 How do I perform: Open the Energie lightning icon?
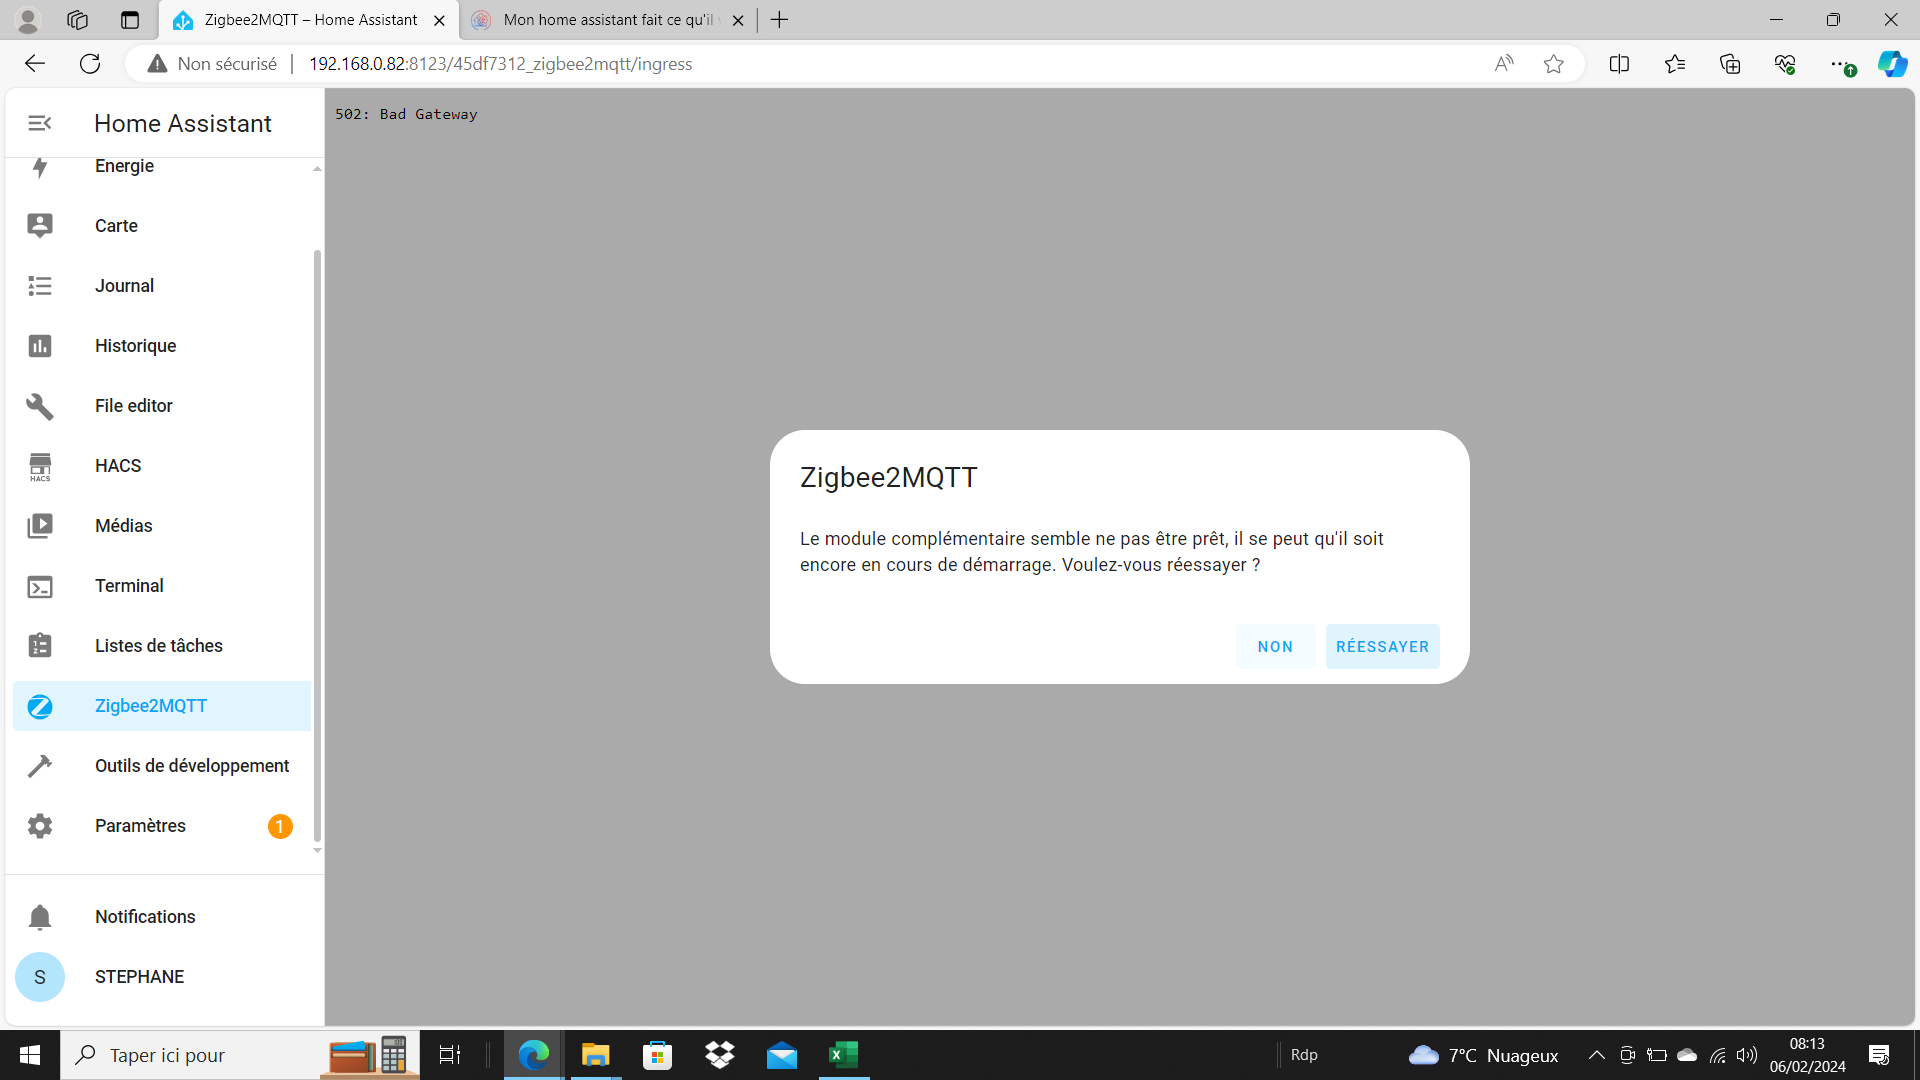click(40, 167)
